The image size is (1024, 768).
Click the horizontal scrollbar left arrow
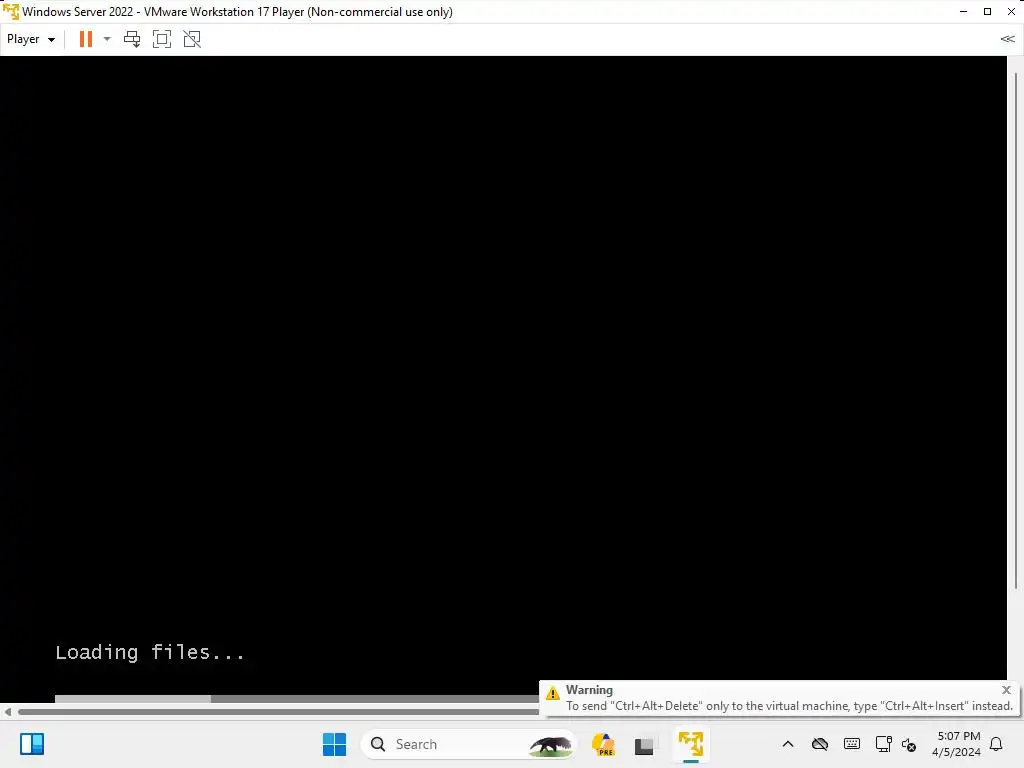8,712
